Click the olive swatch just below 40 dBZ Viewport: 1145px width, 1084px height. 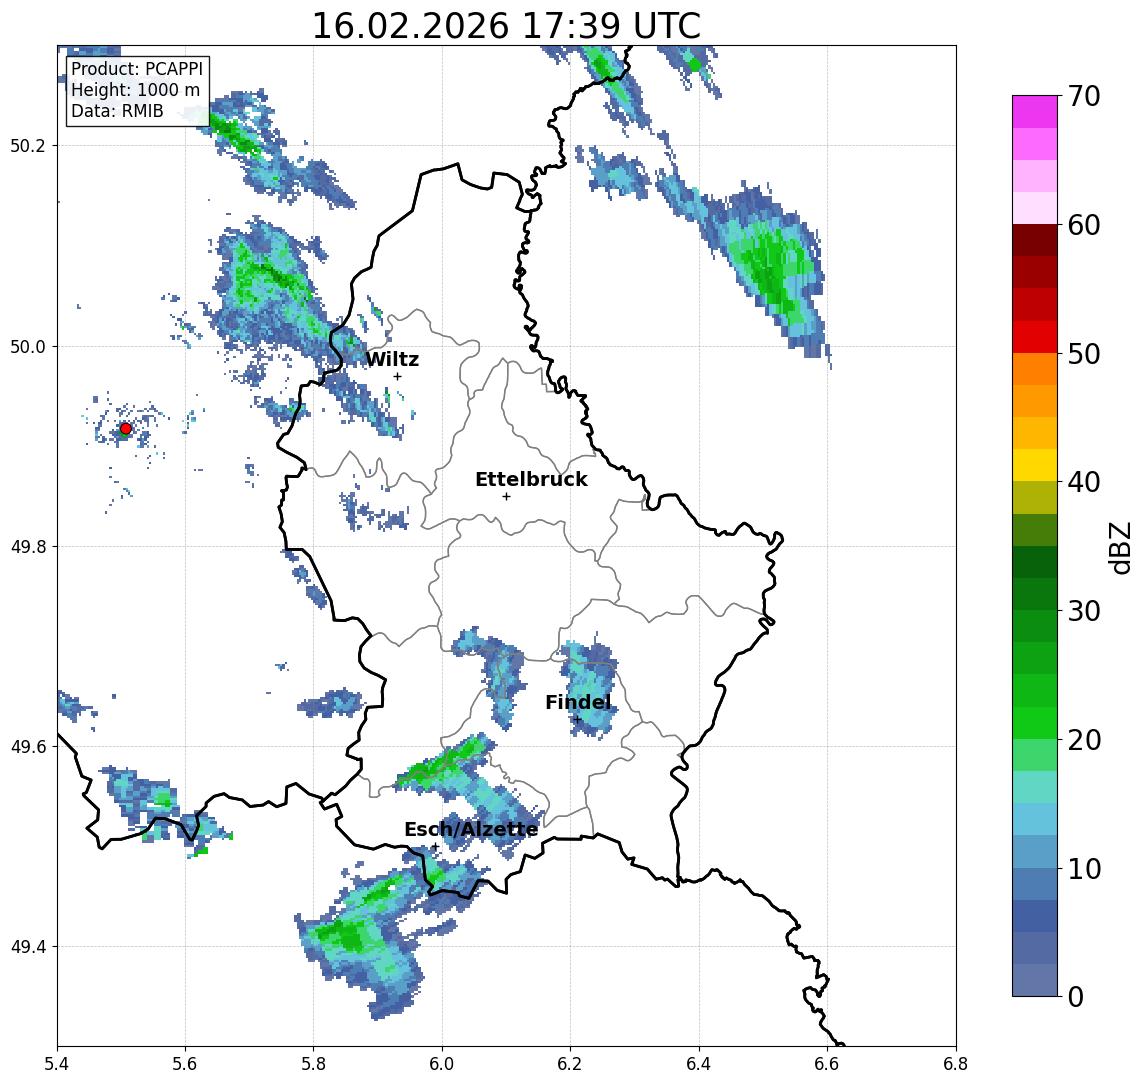click(1035, 497)
